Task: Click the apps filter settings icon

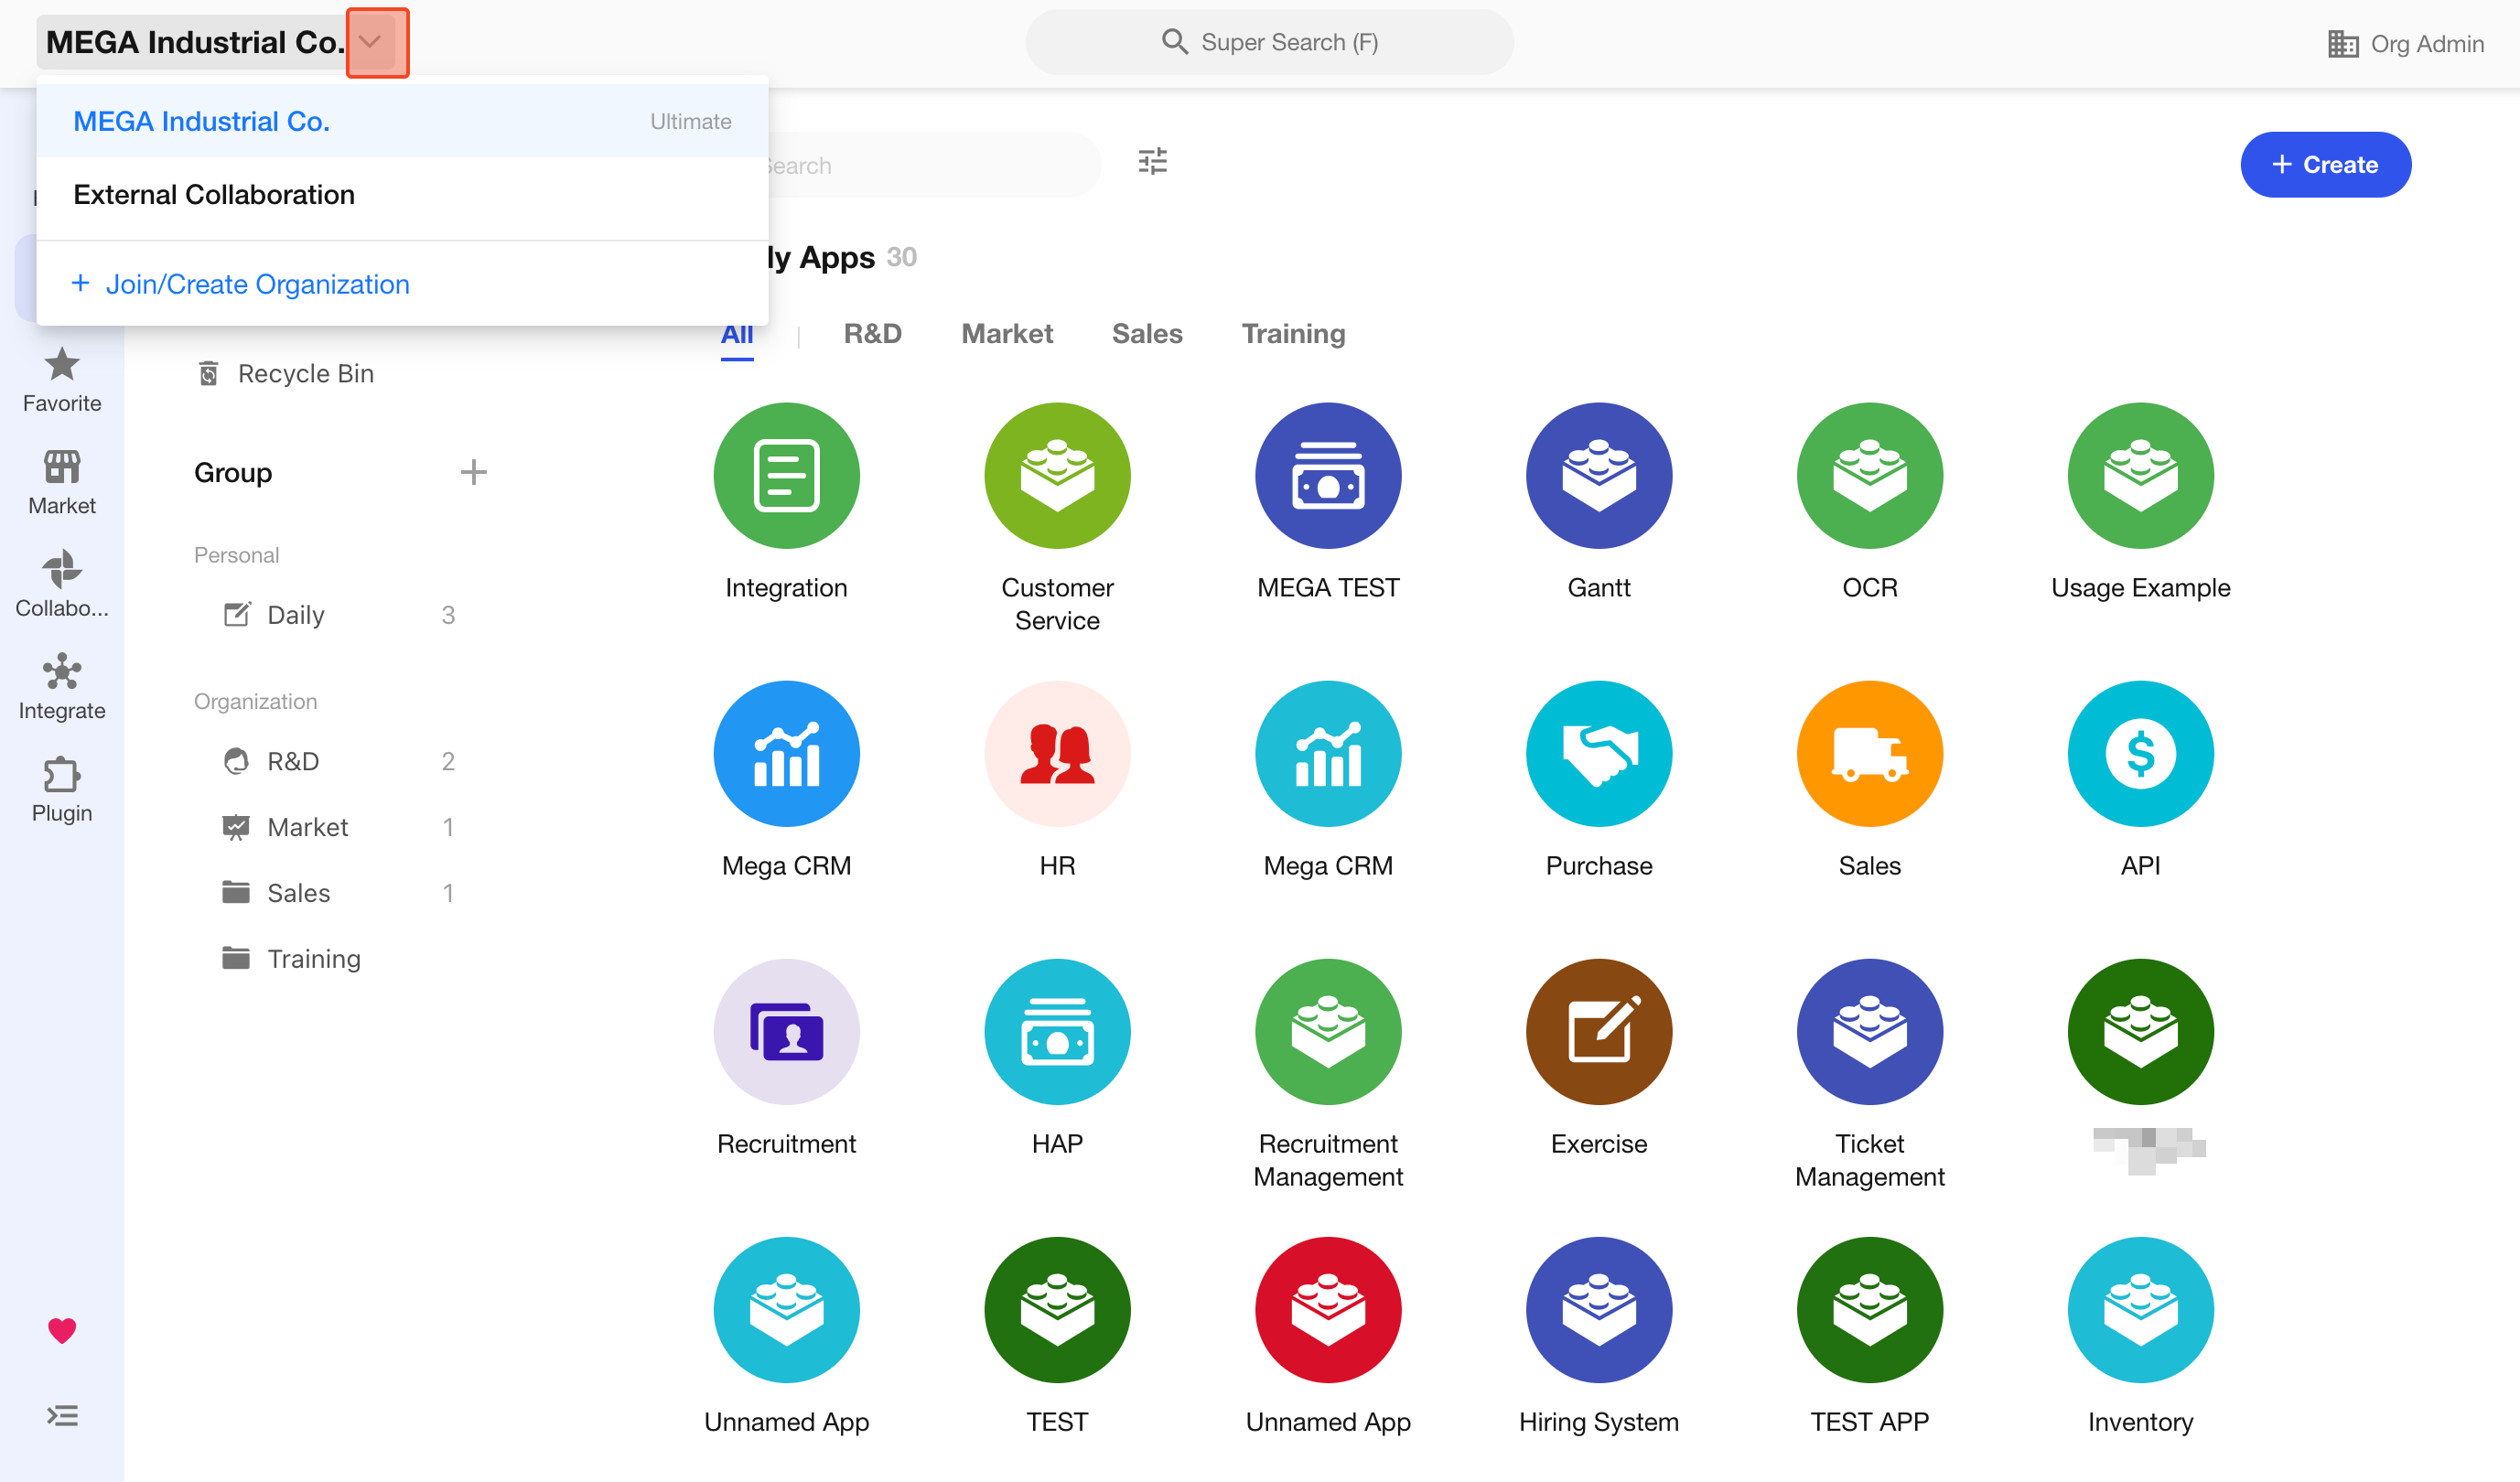Action: (x=1152, y=162)
